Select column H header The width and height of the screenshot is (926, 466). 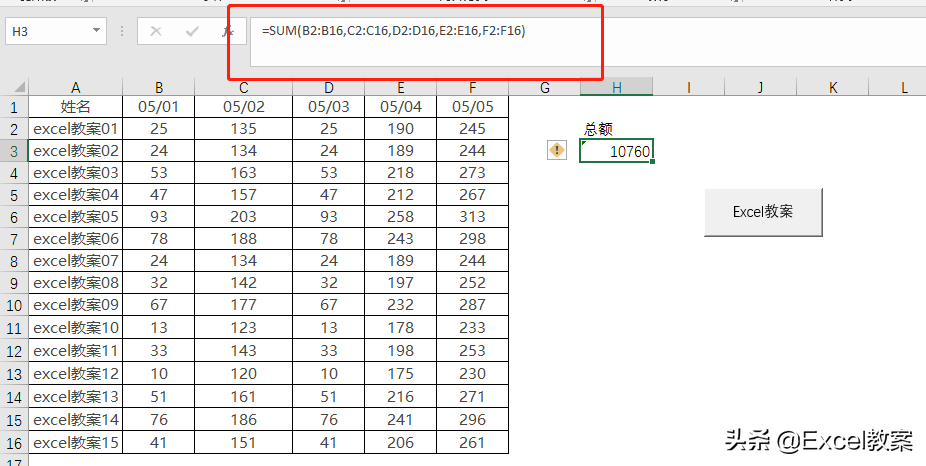617,87
